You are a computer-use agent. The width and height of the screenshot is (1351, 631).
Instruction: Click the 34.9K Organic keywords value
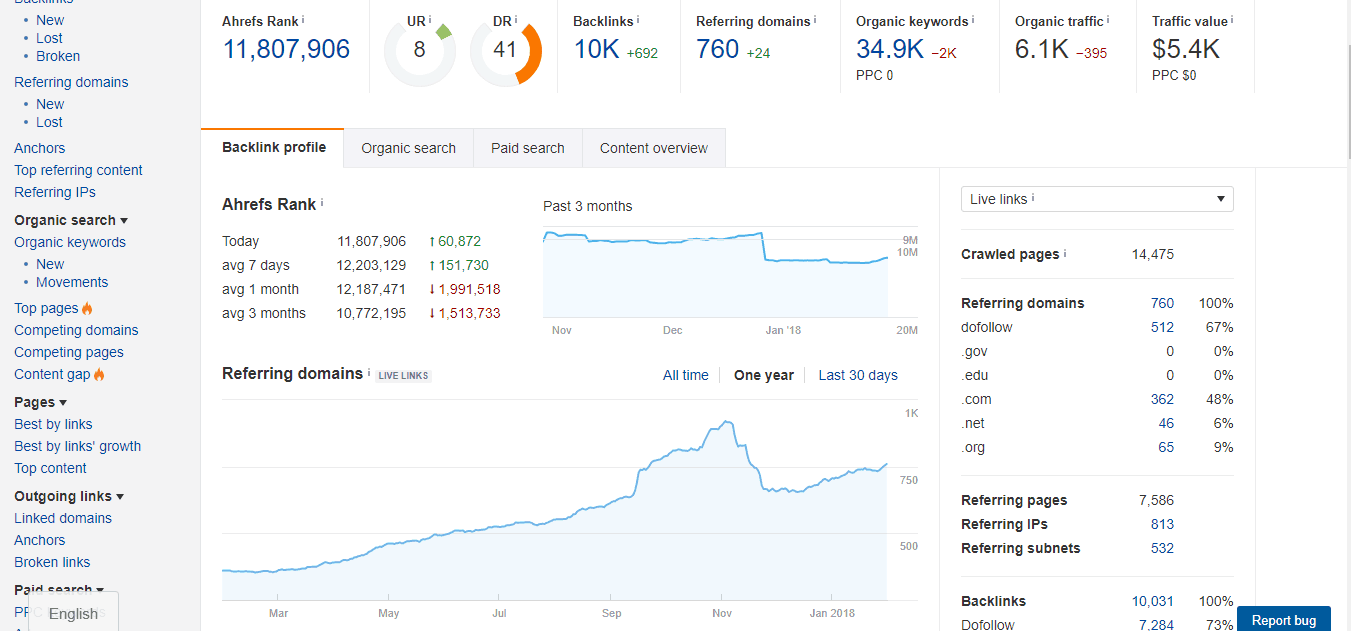[x=890, y=49]
